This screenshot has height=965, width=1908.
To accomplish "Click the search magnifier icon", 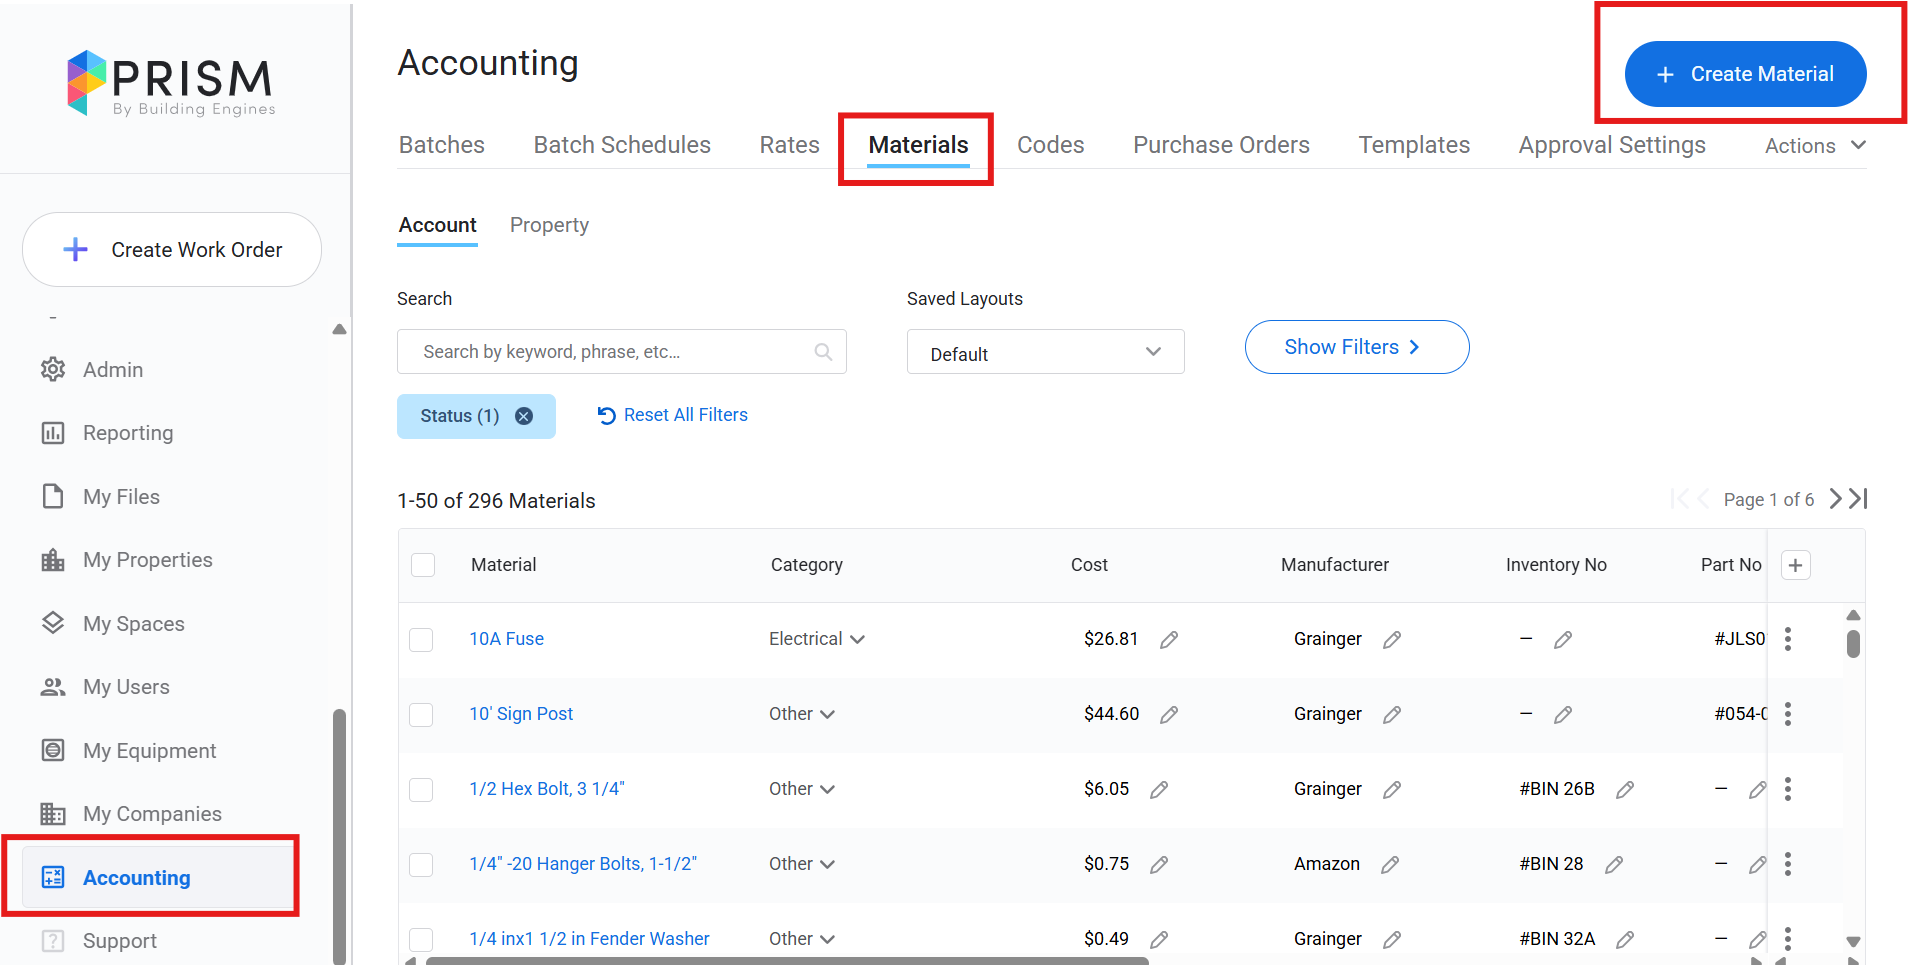I will point(823,352).
